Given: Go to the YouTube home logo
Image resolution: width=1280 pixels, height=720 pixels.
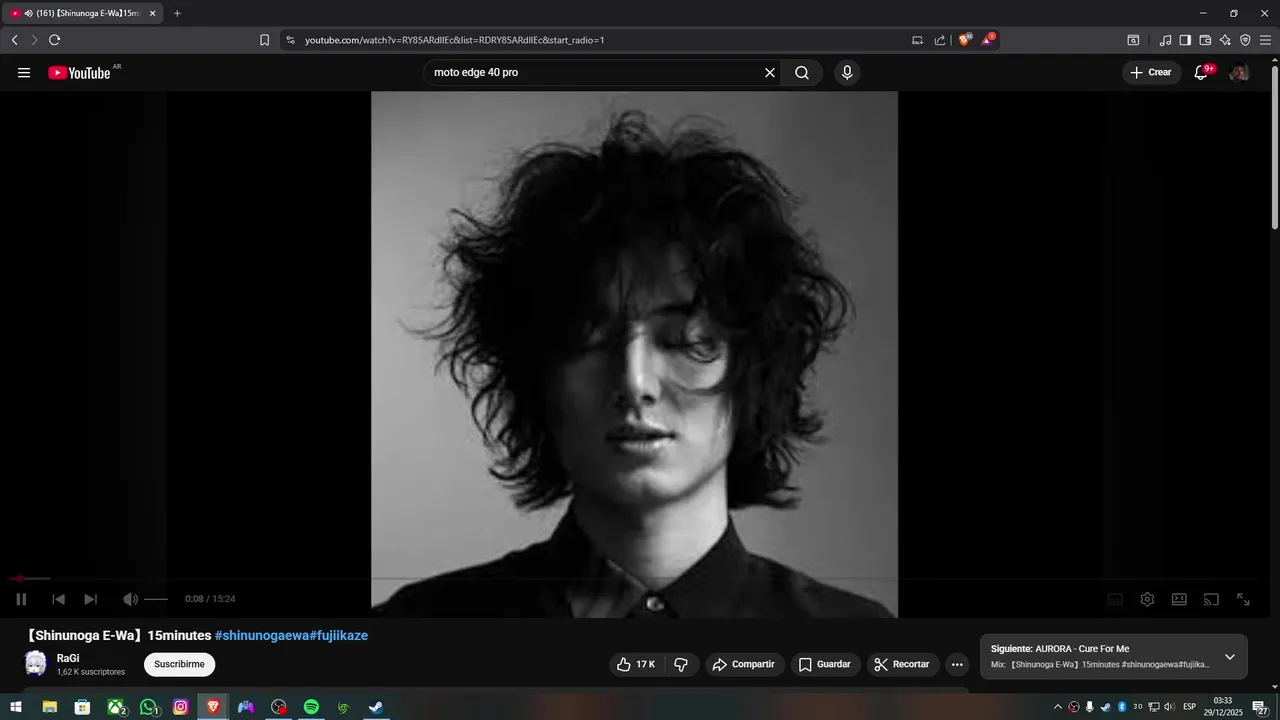Looking at the screenshot, I should [79, 73].
